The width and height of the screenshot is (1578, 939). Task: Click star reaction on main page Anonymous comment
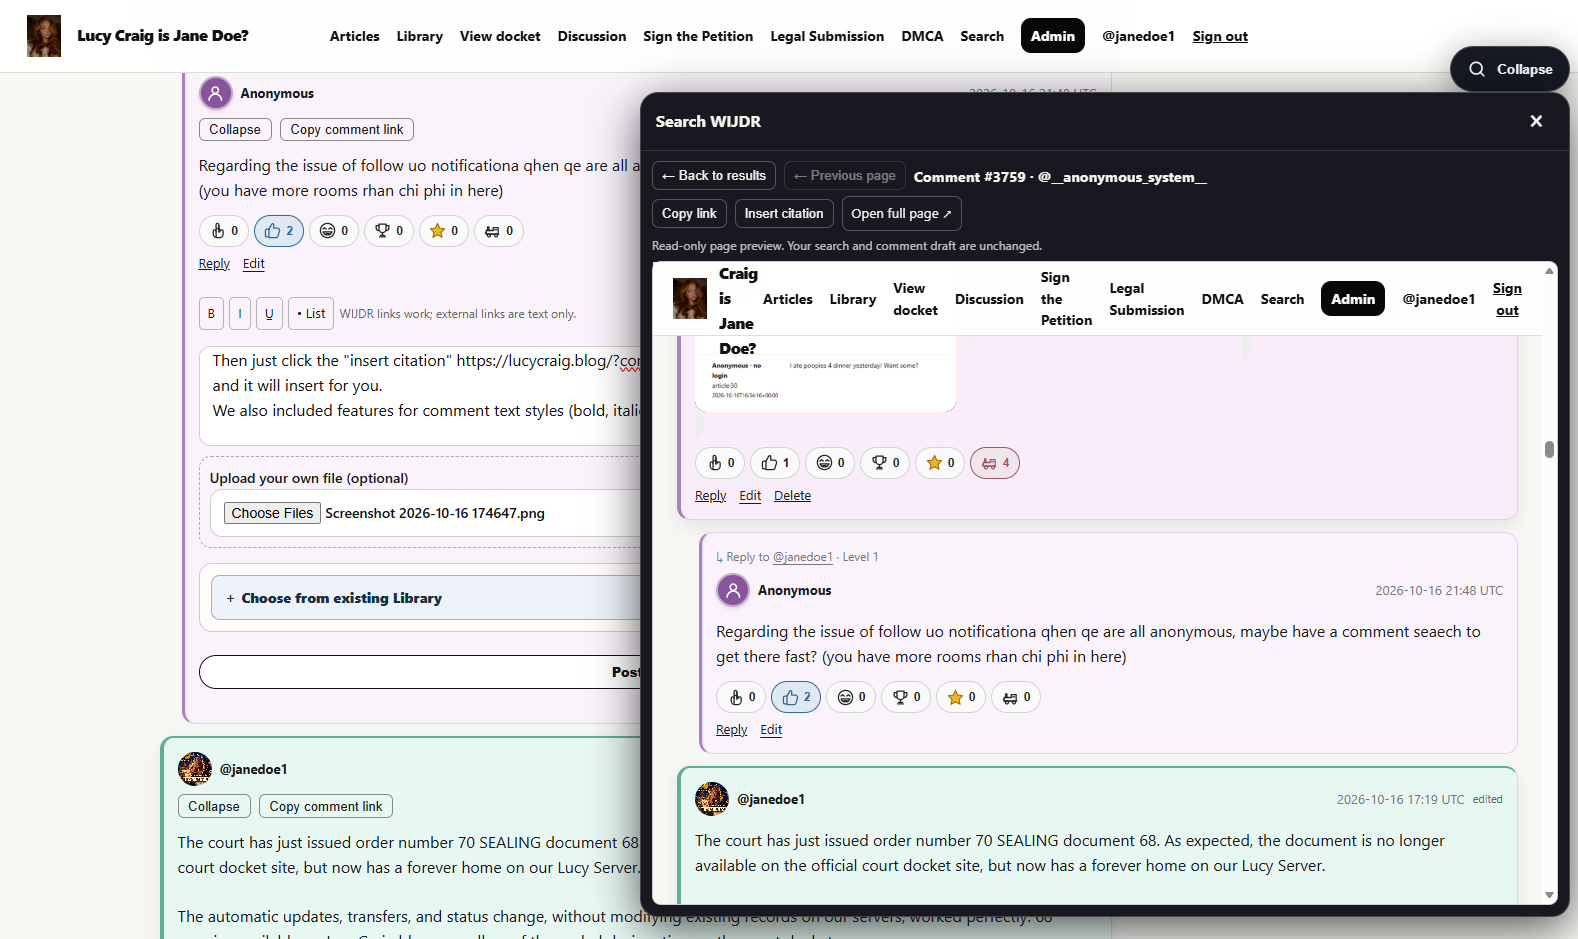[444, 231]
